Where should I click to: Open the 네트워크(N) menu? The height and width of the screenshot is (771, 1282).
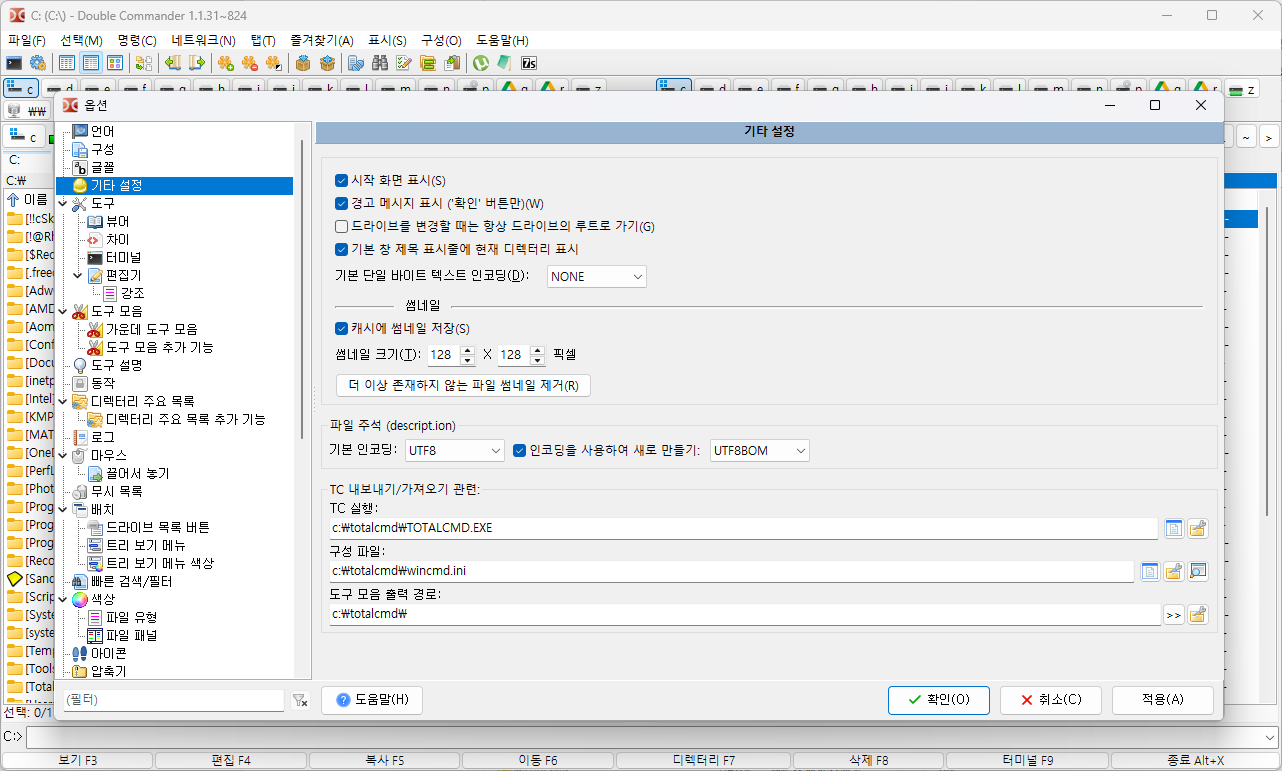click(203, 40)
